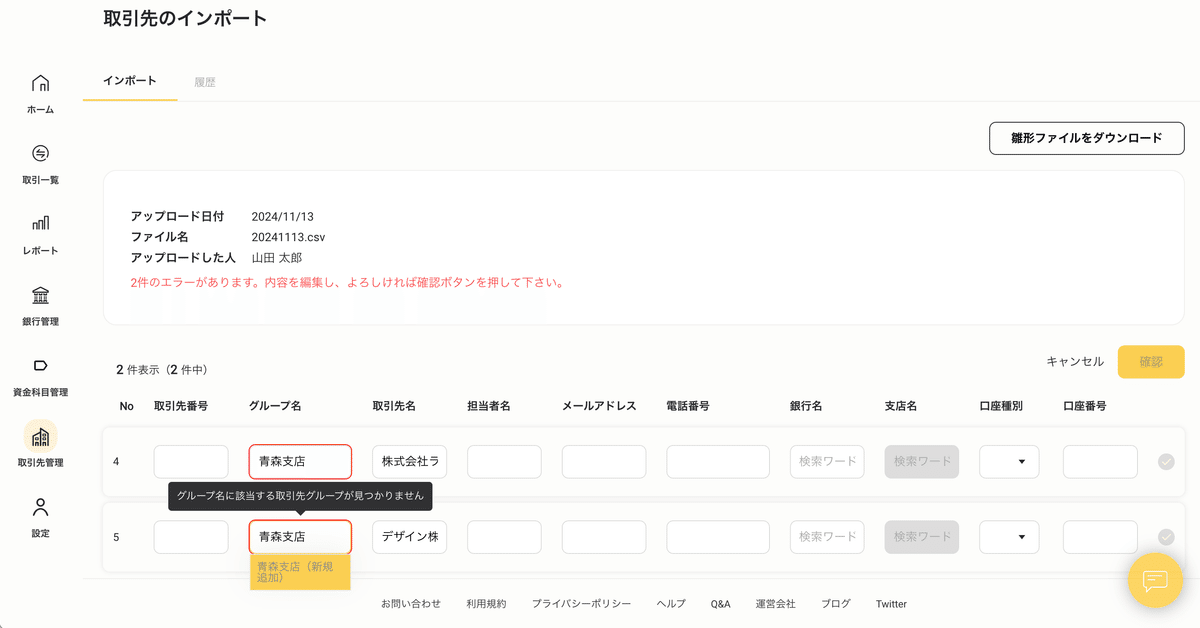The width and height of the screenshot is (1200, 628).
Task: Open the プライバシーポリシー footer link
Action: pyautogui.click(x=581, y=604)
